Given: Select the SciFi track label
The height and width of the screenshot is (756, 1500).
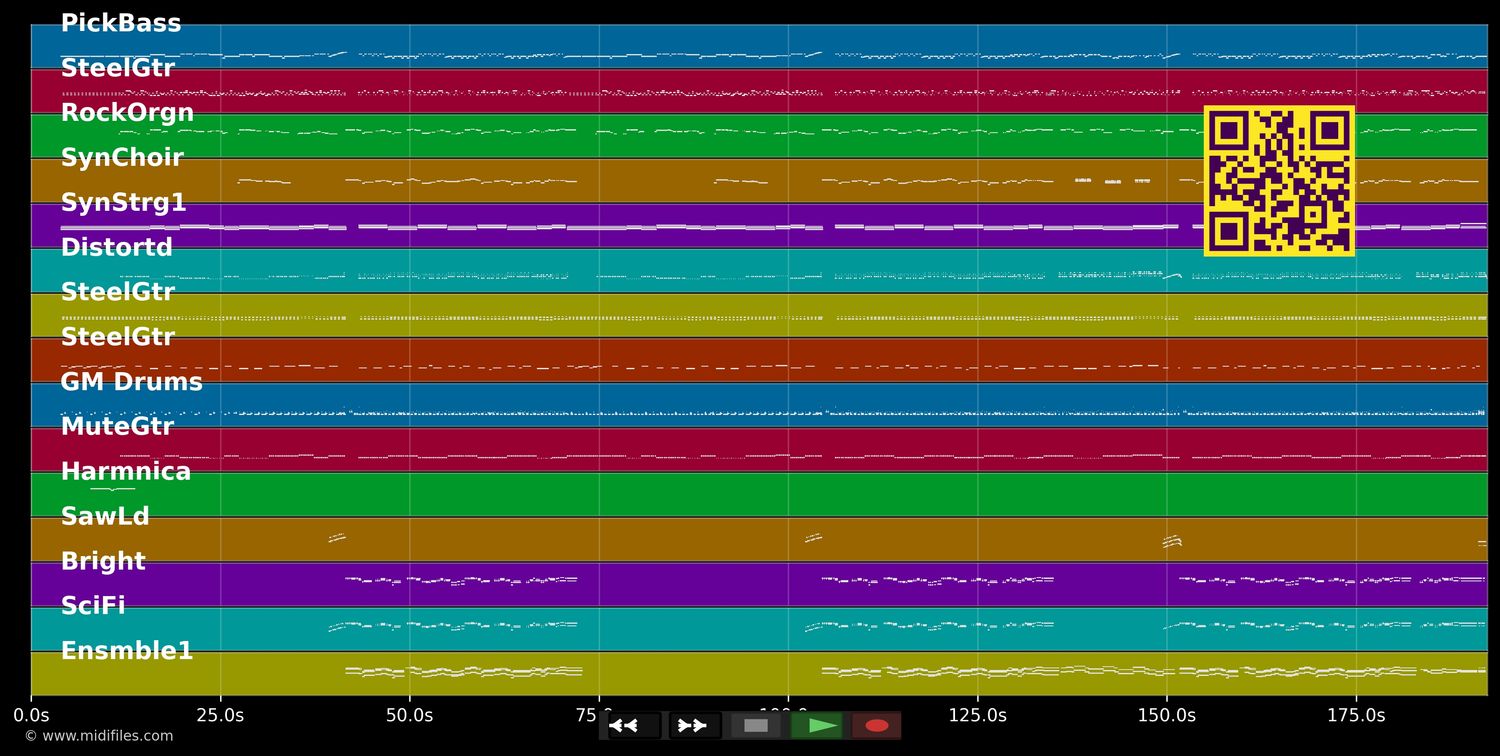Looking at the screenshot, I should (x=93, y=606).
